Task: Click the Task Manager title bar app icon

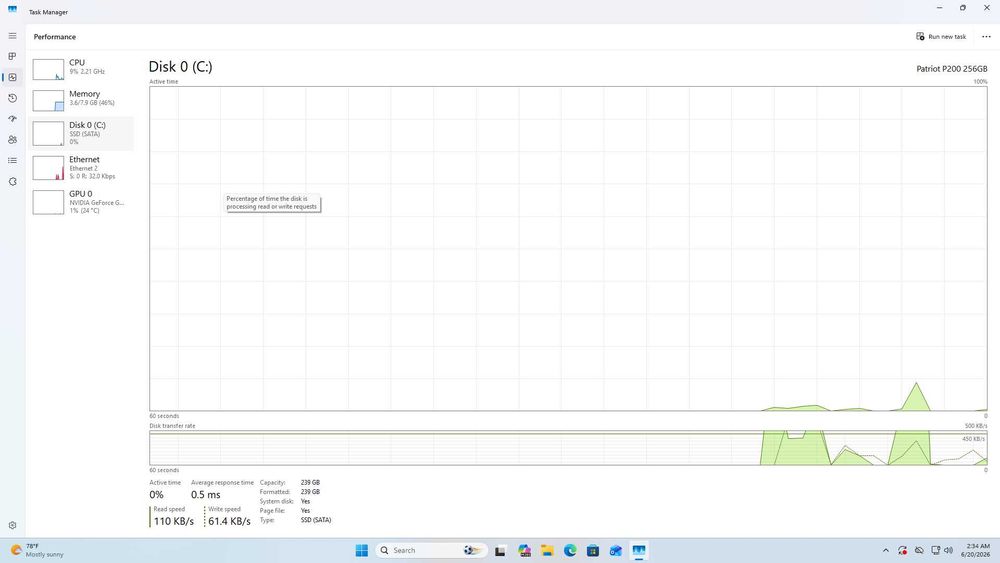Action: pyautogui.click(x=12, y=10)
